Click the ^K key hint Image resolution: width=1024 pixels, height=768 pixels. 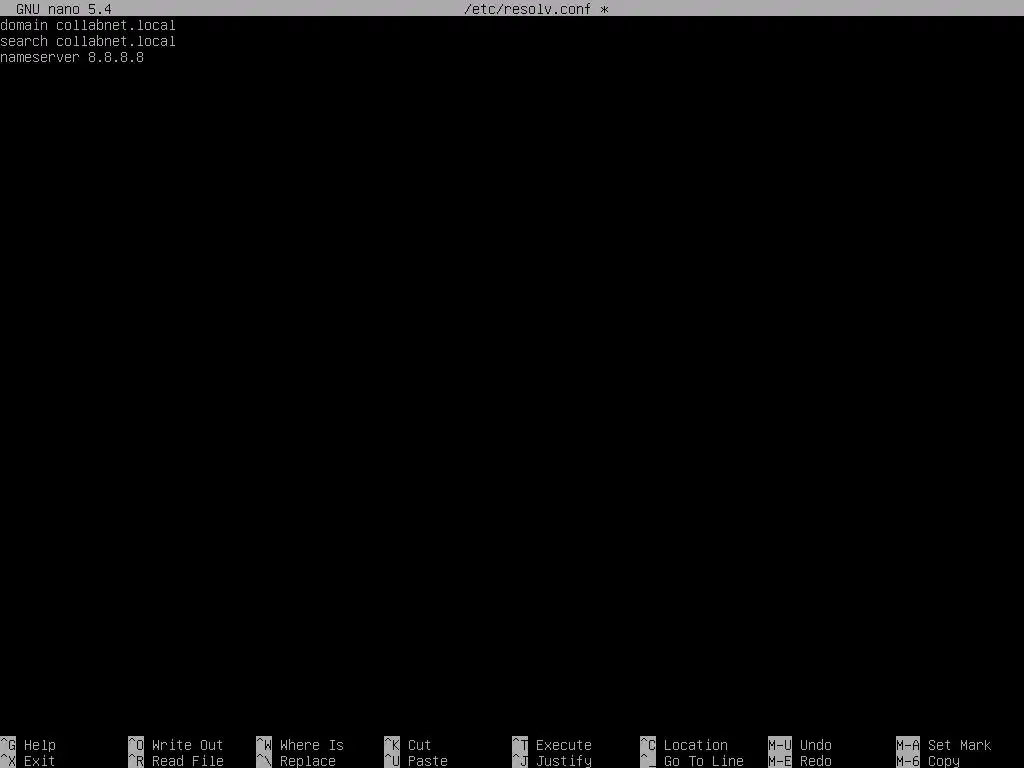[x=392, y=745]
